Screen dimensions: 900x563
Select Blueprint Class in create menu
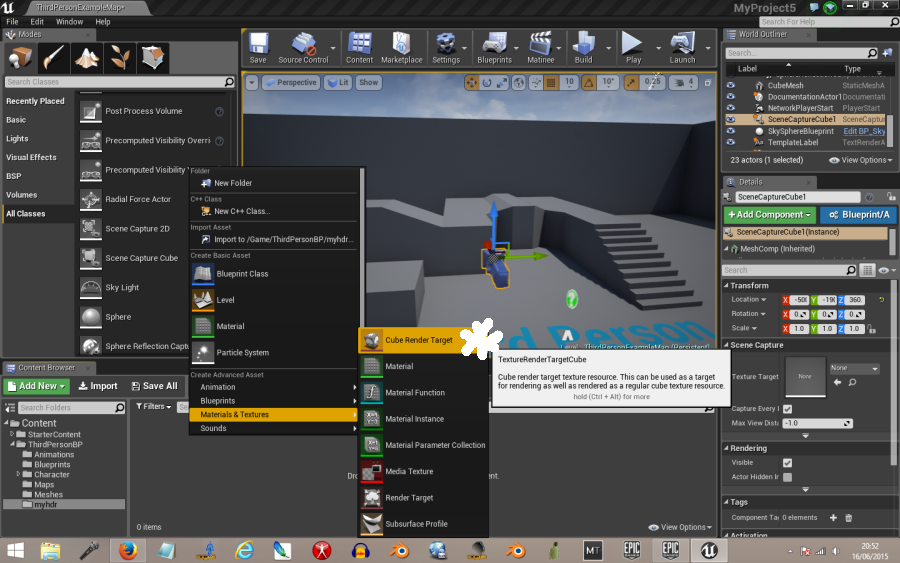pos(274,274)
